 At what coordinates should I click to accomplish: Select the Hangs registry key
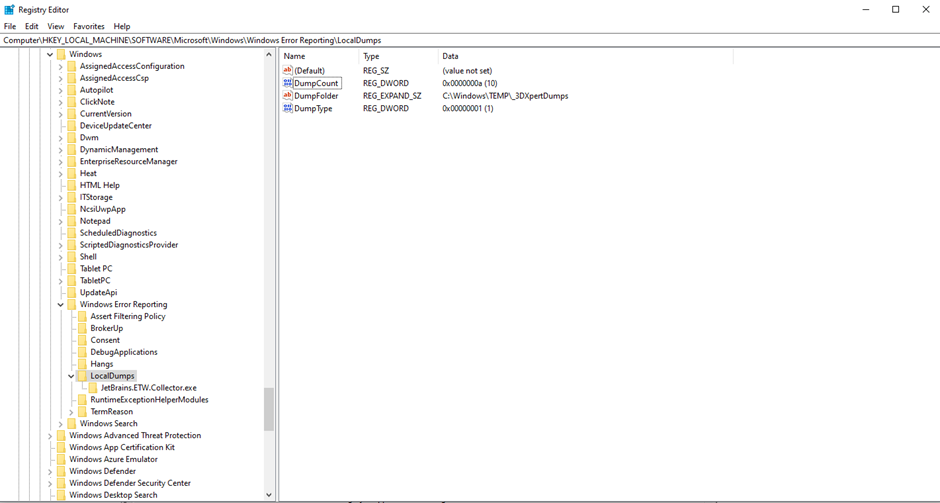[x=101, y=364]
